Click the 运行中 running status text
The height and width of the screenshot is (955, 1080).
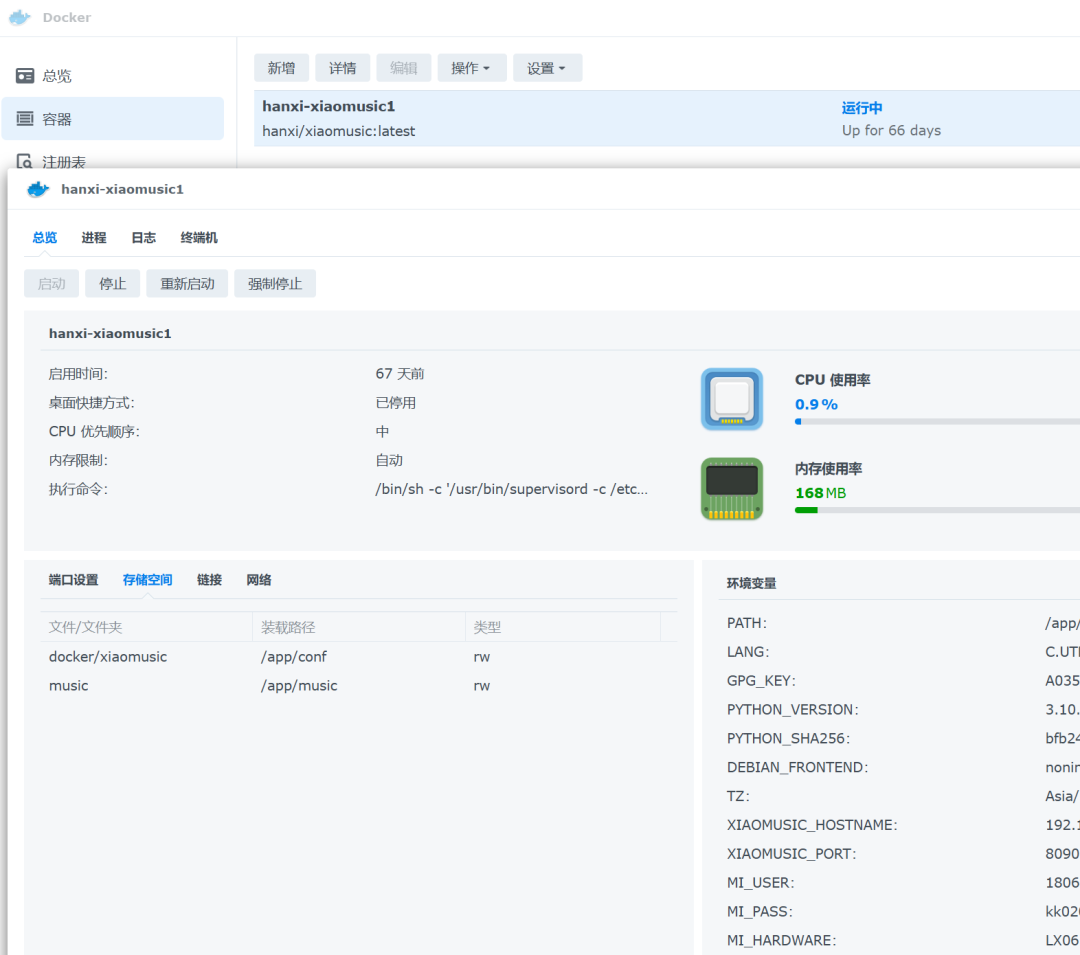[x=862, y=107]
